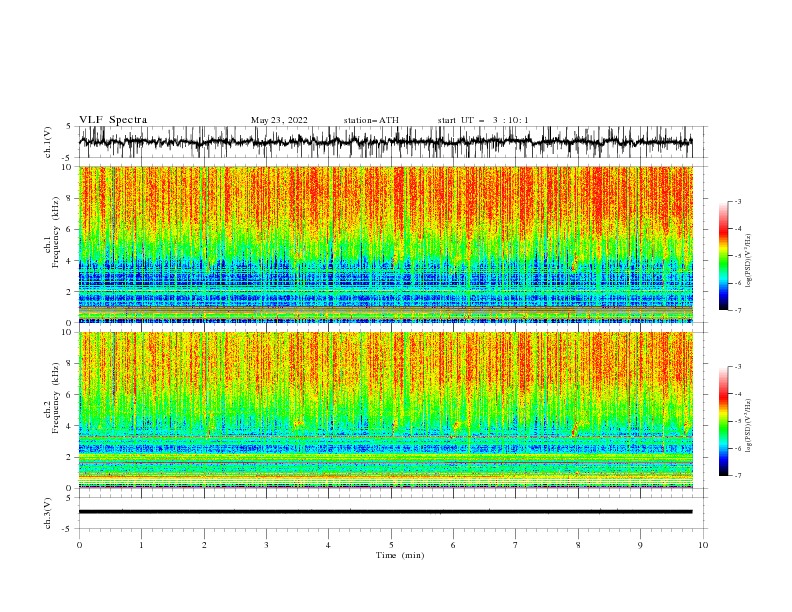Click the ch.2 spectrogram color scale bar
792x612 pixels.
[x=723, y=421]
